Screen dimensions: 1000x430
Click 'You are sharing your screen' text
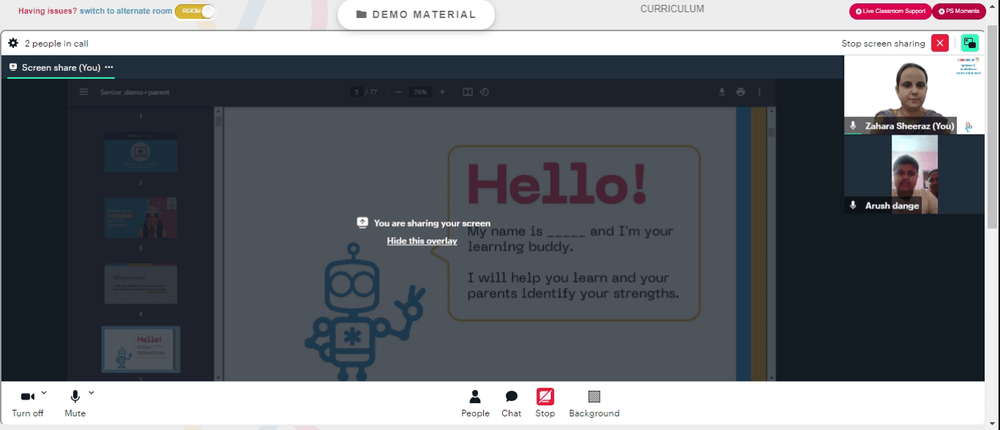pyautogui.click(x=432, y=223)
